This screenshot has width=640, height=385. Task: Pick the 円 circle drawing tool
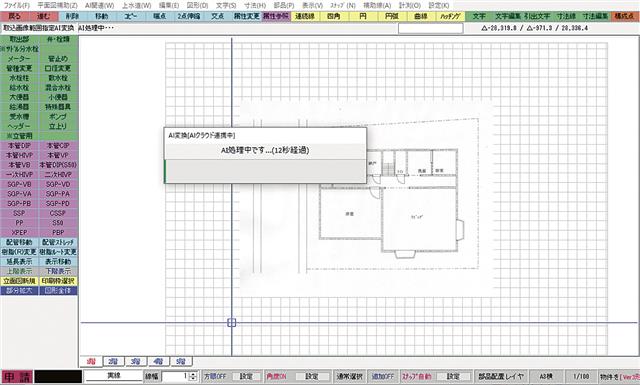tap(362, 16)
